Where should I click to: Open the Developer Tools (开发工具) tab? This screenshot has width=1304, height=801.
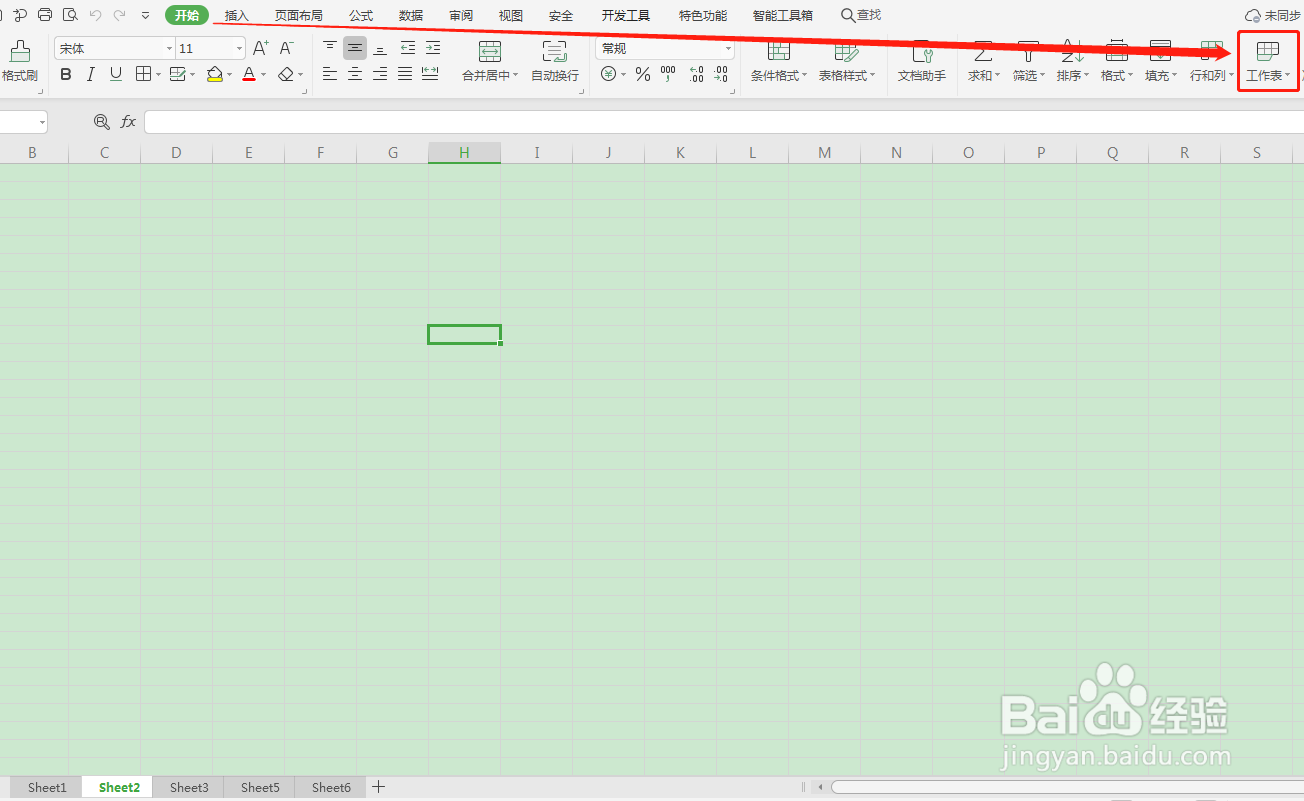coord(626,15)
